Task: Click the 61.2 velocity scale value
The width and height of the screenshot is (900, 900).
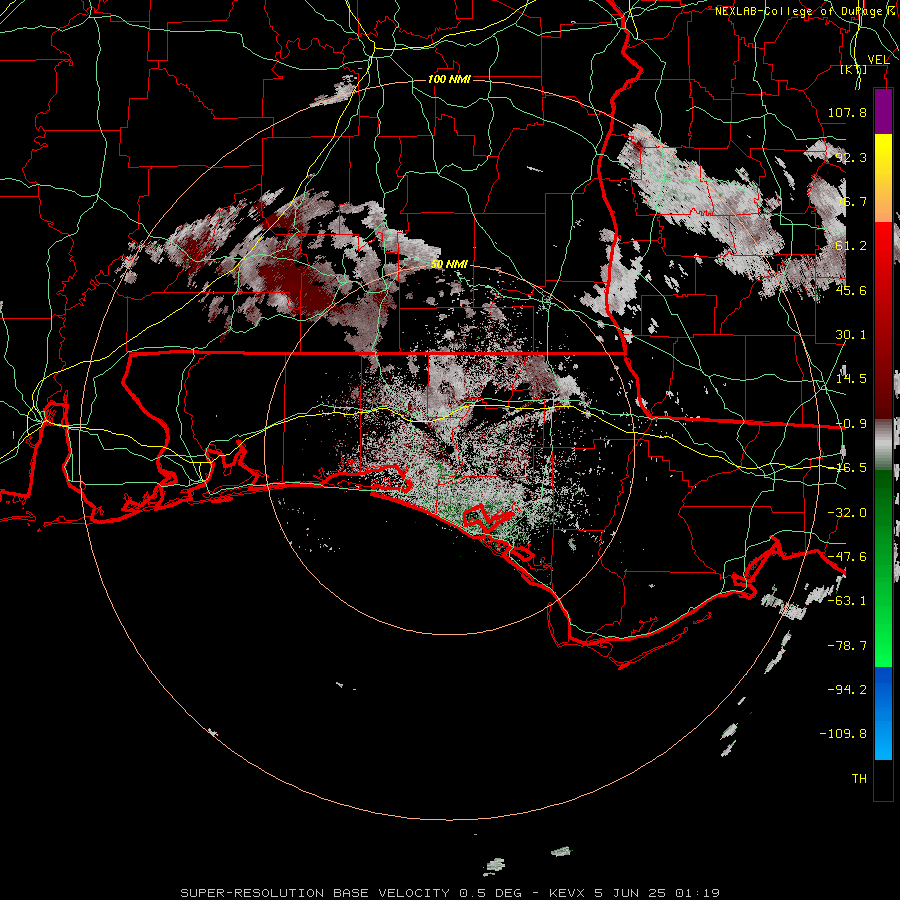Action: coord(851,246)
